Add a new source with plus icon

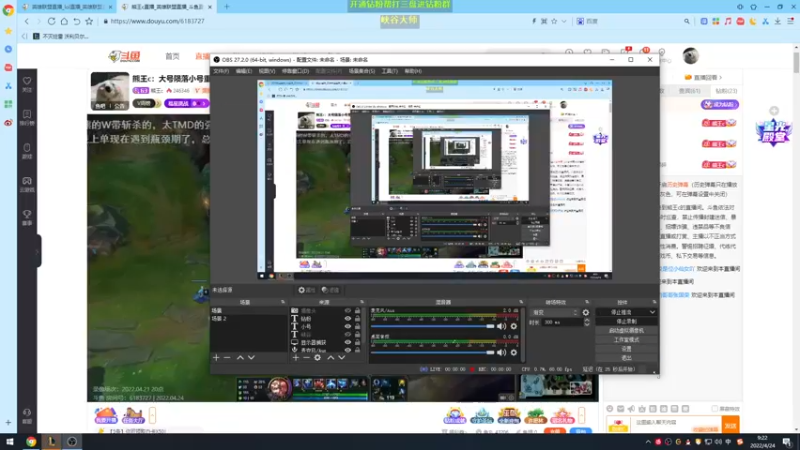point(295,358)
